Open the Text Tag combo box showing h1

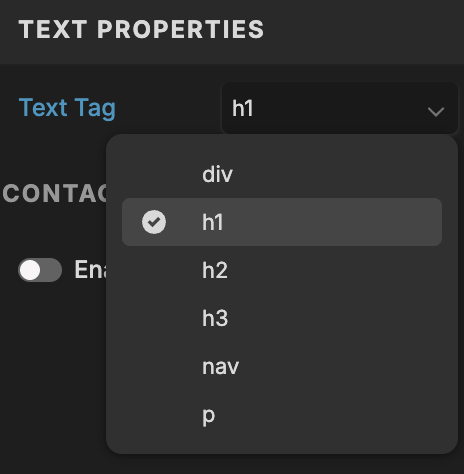coord(340,108)
